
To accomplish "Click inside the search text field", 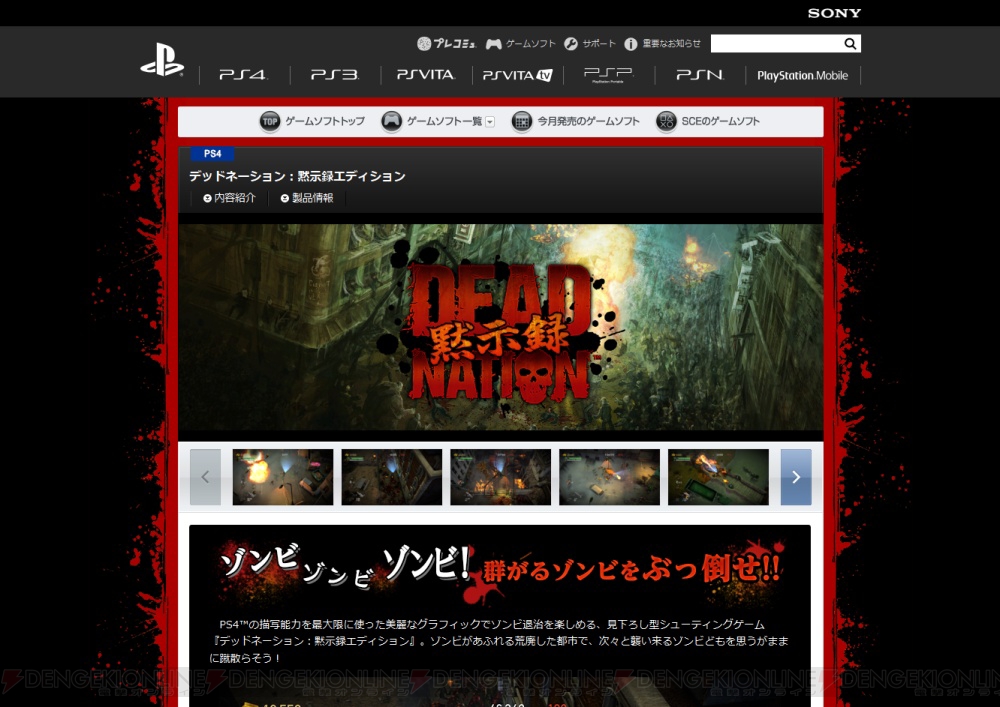I will 776,43.
